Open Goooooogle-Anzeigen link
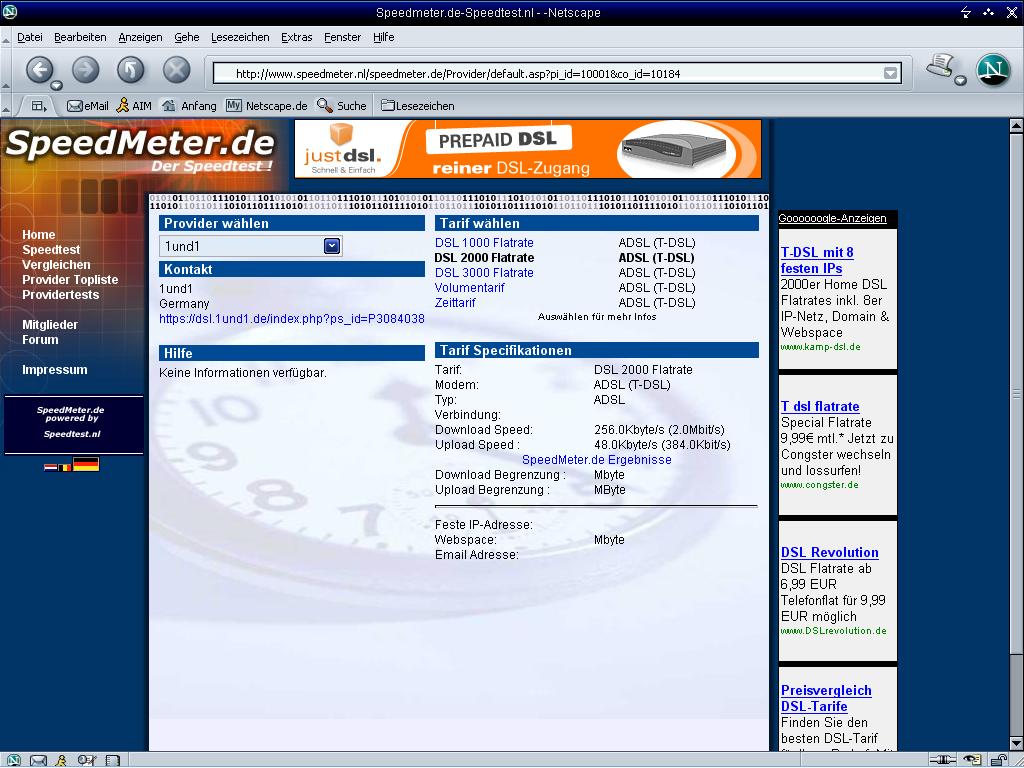Viewport: 1024px width, 768px height. click(832, 218)
